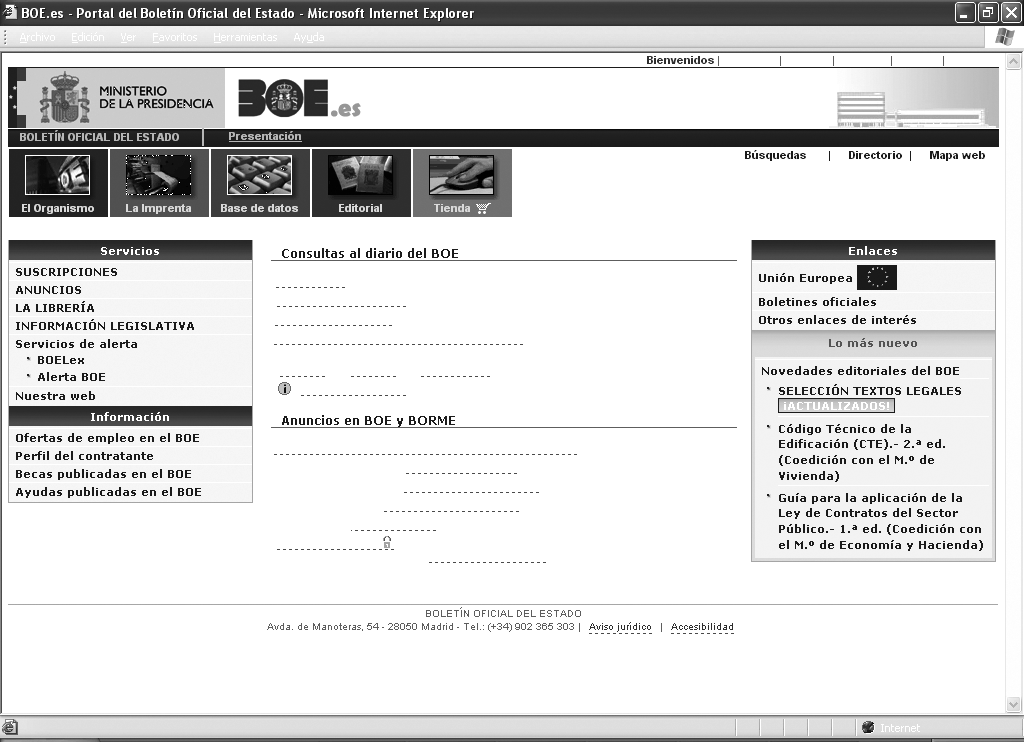The width and height of the screenshot is (1024, 742).
Task: Open Mapa web link
Action: (x=956, y=156)
